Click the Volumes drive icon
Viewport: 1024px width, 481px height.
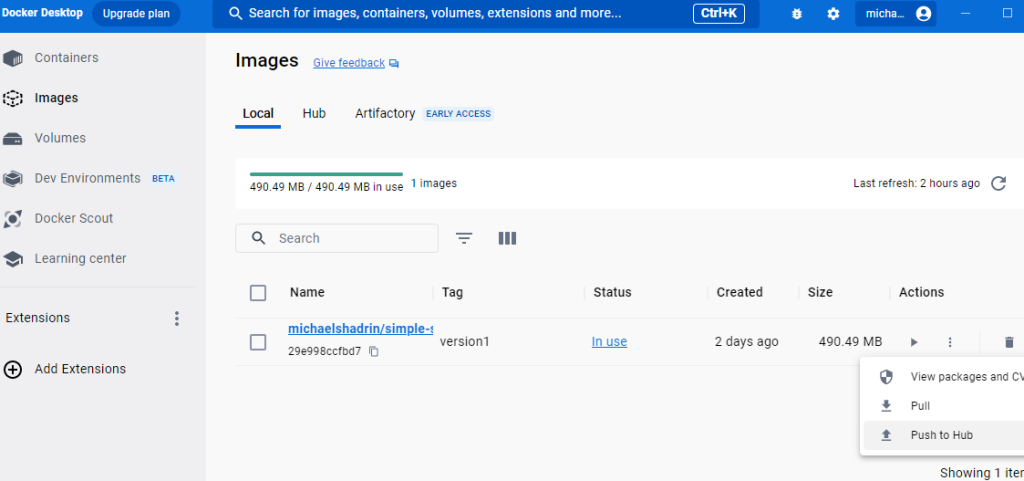tap(12, 138)
